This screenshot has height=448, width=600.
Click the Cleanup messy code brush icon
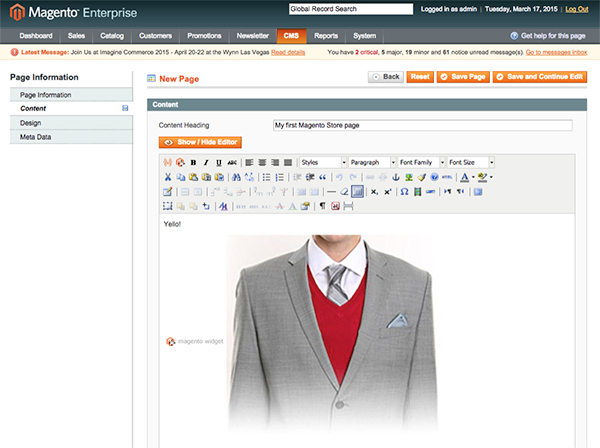click(x=422, y=177)
